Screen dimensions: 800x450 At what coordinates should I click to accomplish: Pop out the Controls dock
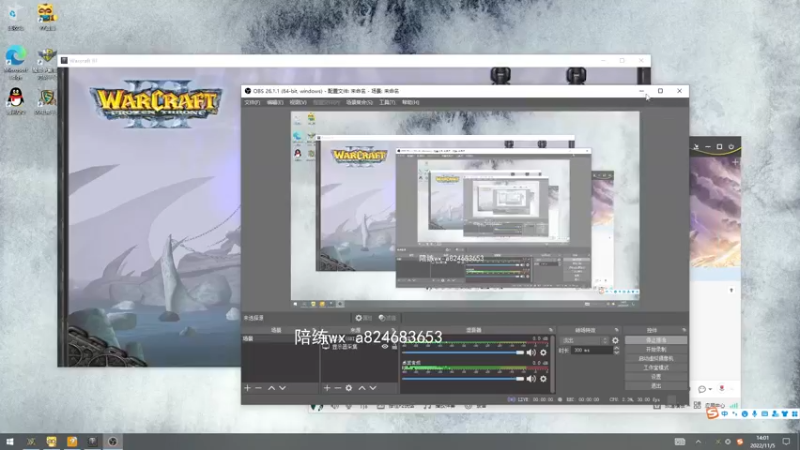[x=684, y=330]
